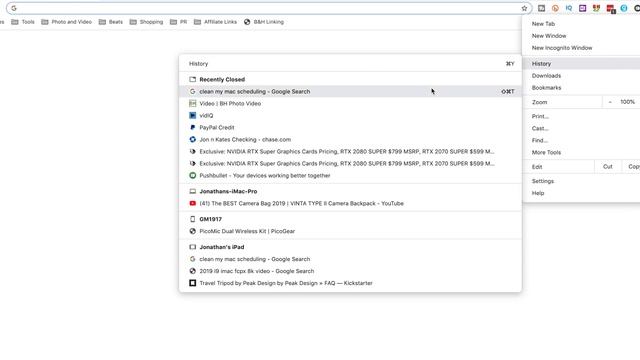This screenshot has width=640, height=360.
Task: Click the YouTube favicon in history
Action: tap(193, 203)
